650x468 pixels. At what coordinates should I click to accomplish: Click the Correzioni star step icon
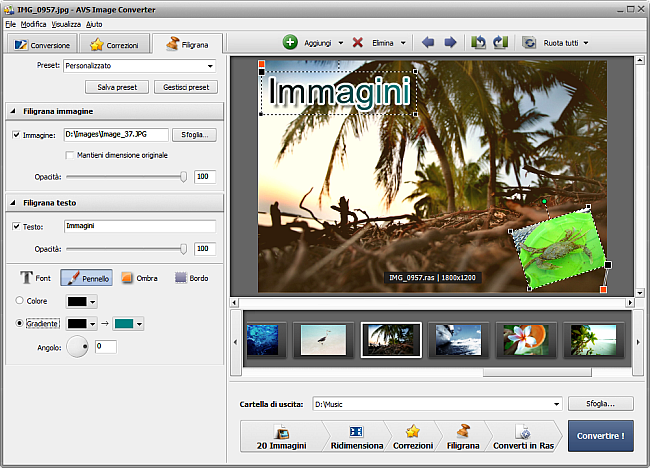click(413, 431)
